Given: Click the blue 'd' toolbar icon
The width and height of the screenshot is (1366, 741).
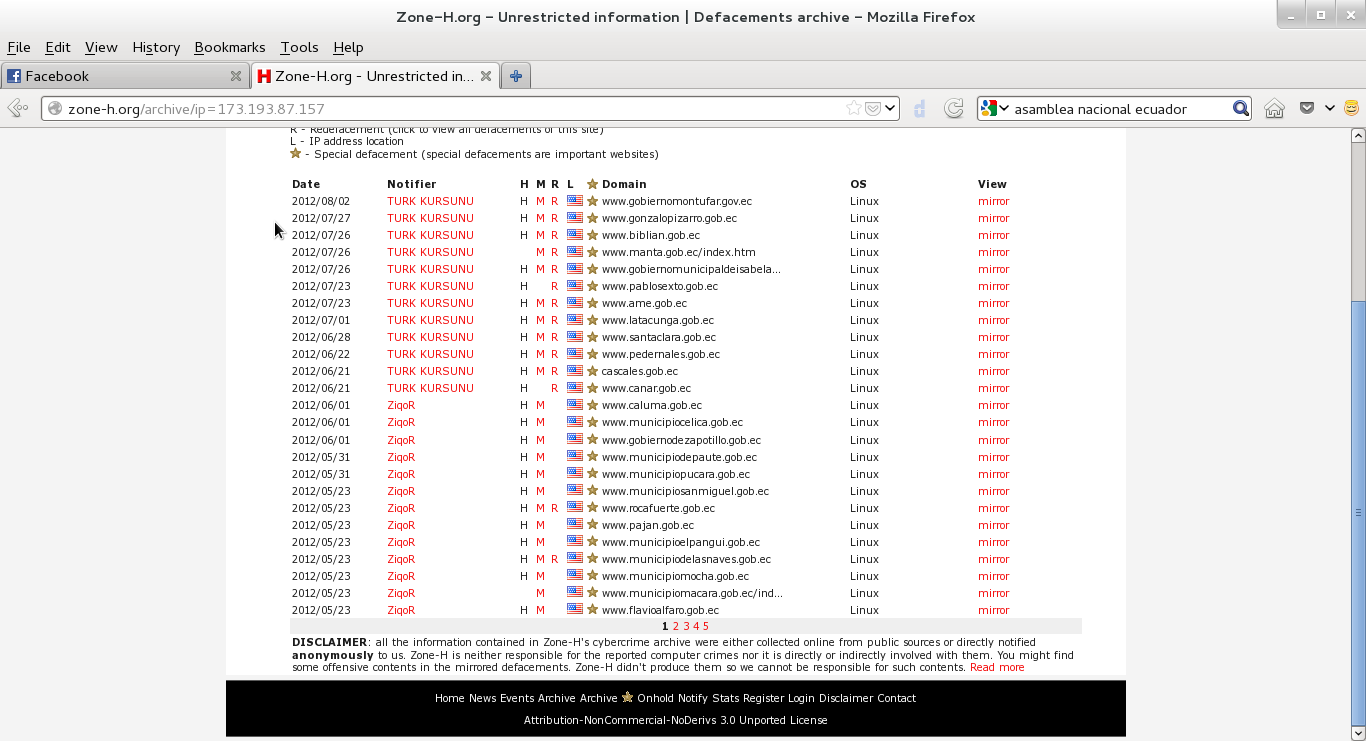Looking at the screenshot, I should [920, 108].
